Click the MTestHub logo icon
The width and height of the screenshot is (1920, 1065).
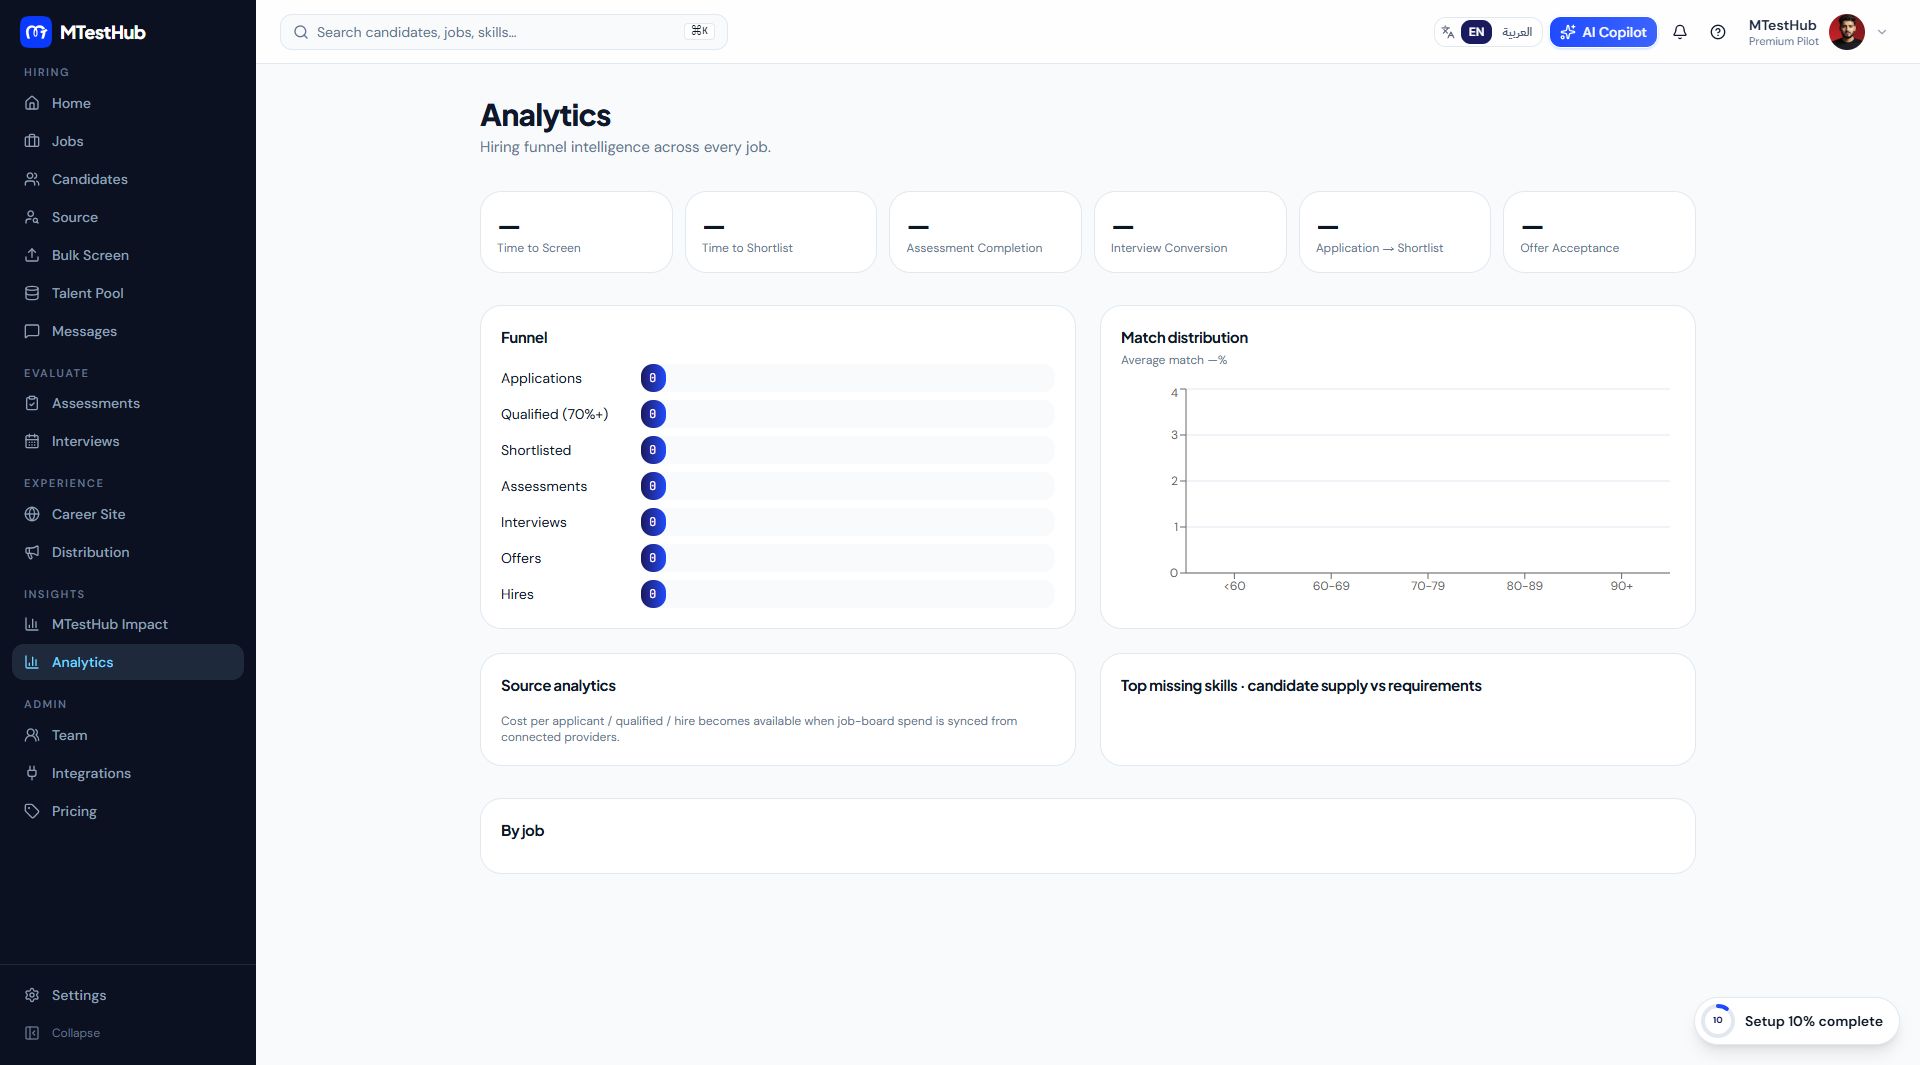coord(36,32)
